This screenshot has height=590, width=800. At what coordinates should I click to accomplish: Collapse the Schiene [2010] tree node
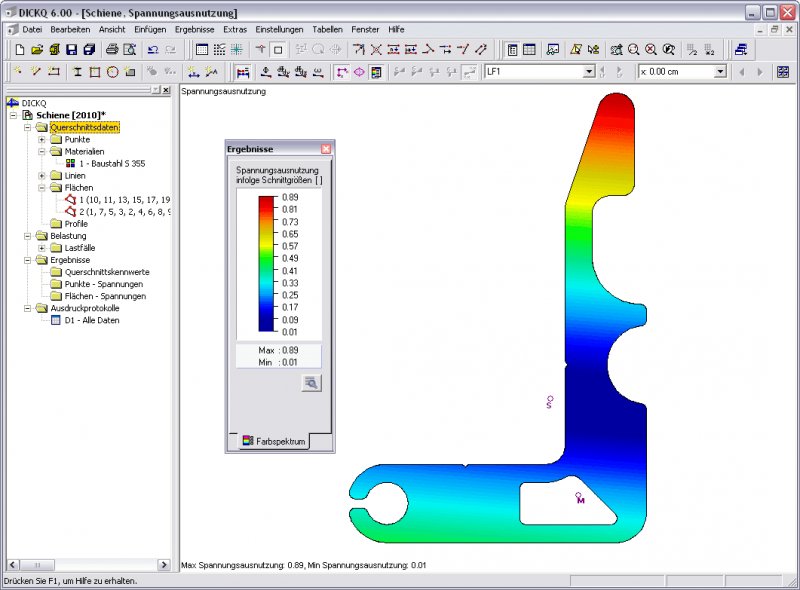pos(14,115)
